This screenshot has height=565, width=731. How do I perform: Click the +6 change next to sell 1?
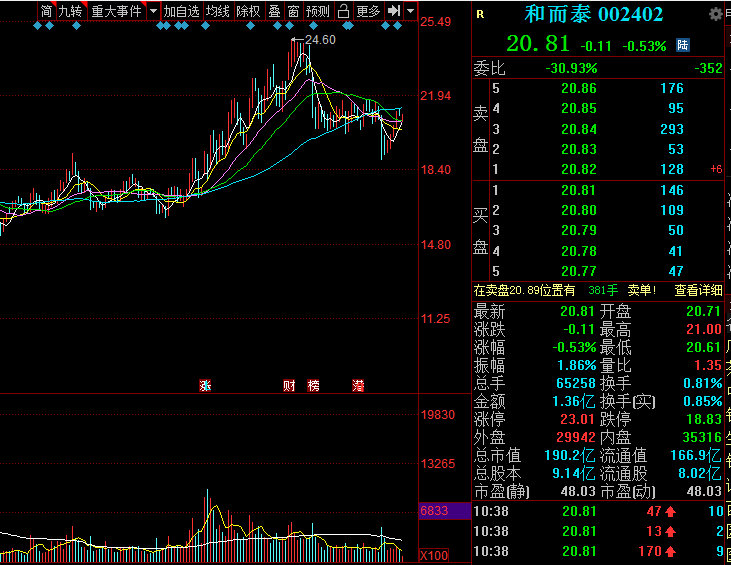click(716, 169)
